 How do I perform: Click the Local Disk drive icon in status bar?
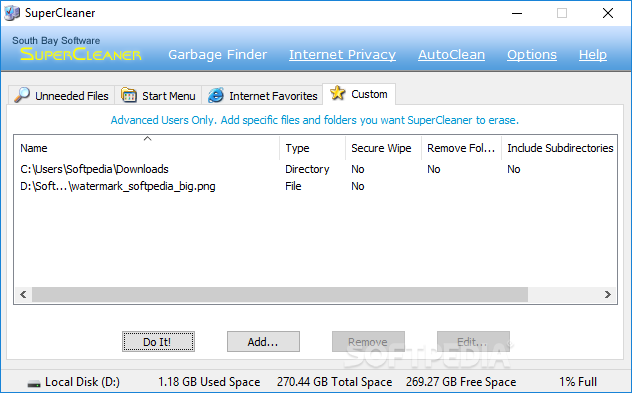pyautogui.click(x=34, y=383)
